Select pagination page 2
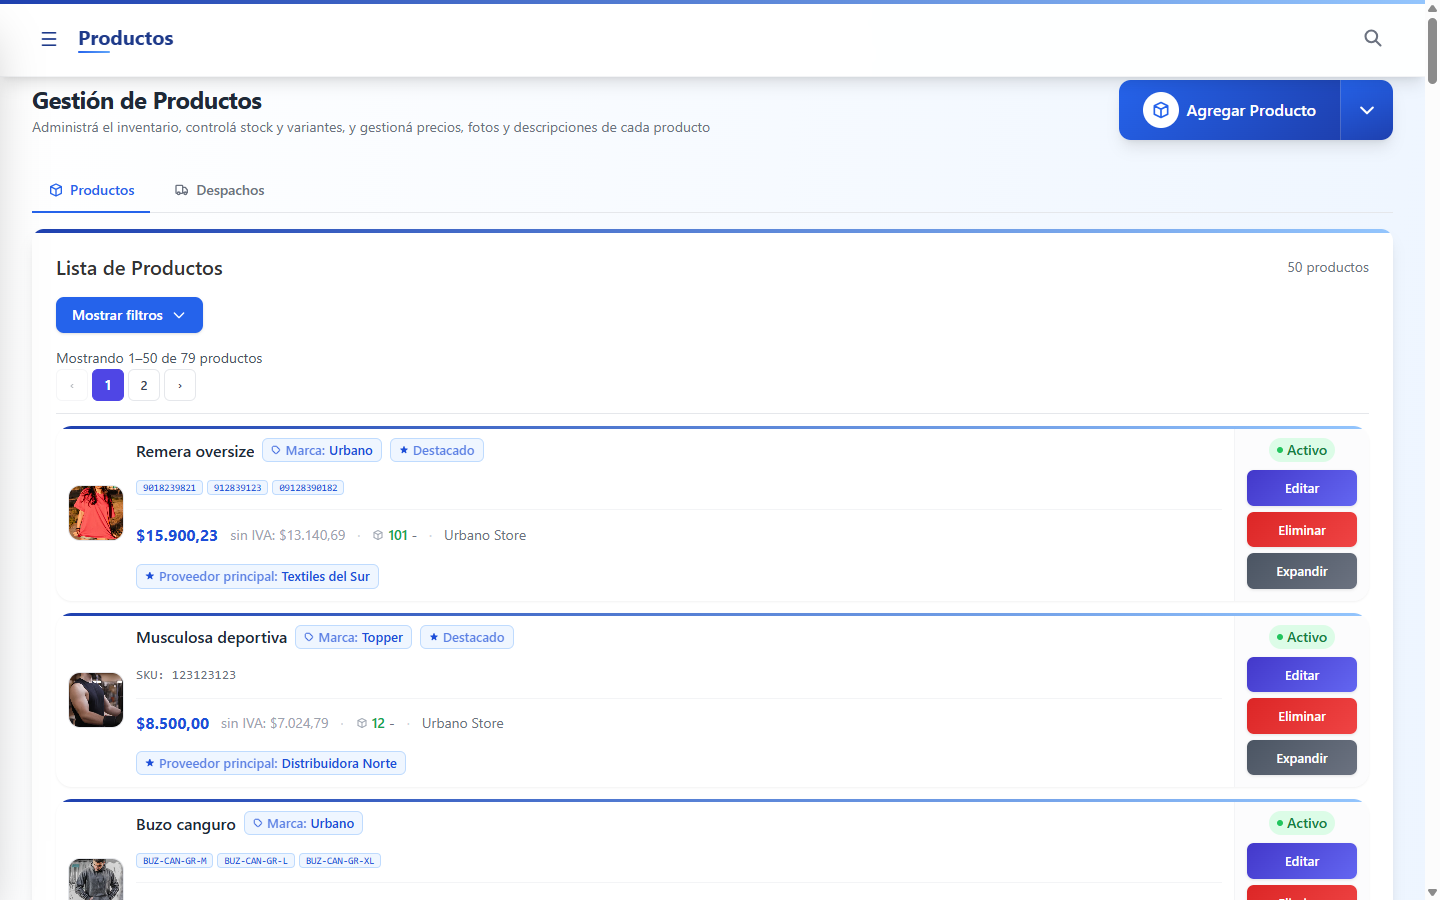This screenshot has width=1440, height=900. tap(144, 385)
